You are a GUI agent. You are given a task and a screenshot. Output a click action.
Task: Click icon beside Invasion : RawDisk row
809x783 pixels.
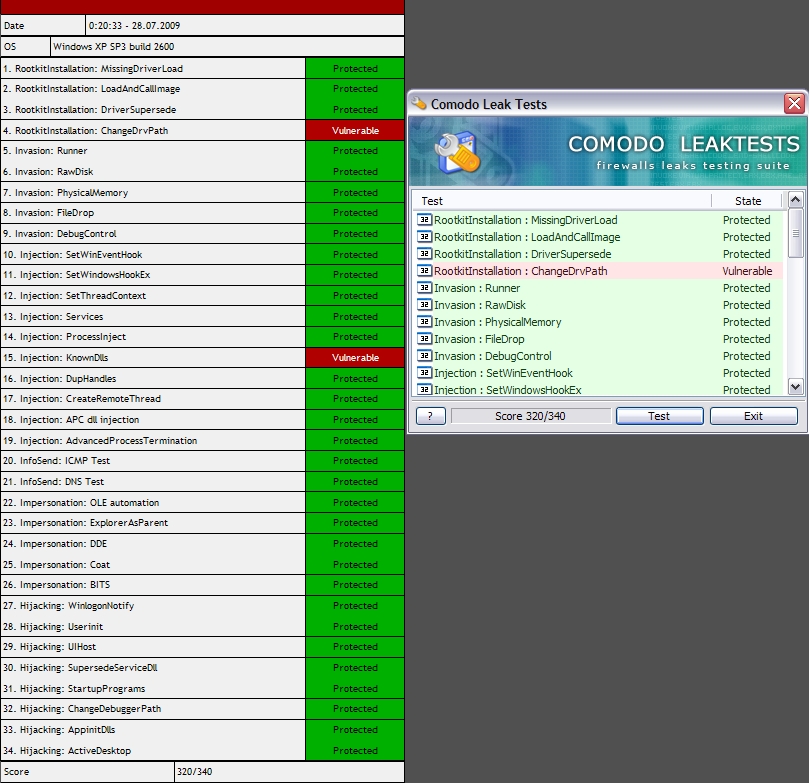coord(424,305)
